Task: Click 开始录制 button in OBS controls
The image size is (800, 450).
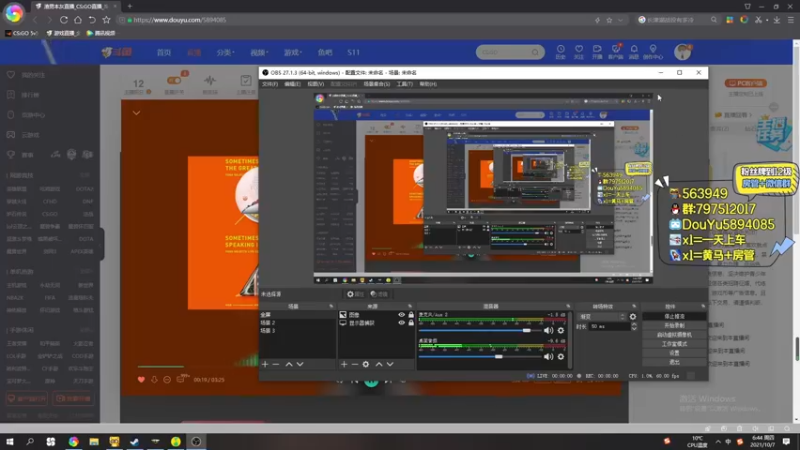Action: (674, 326)
